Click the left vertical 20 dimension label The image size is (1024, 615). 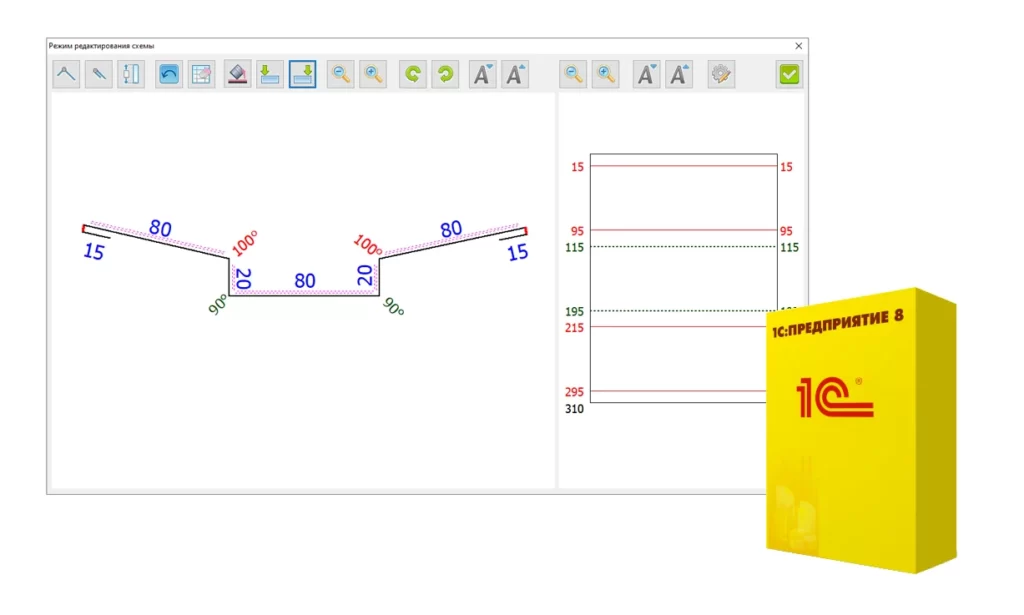point(243,279)
